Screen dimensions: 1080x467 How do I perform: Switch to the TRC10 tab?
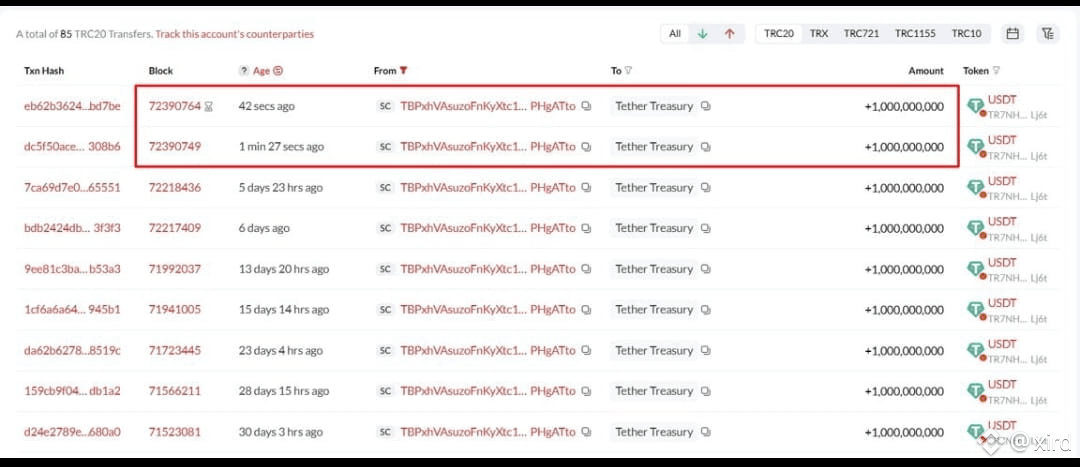tap(966, 34)
